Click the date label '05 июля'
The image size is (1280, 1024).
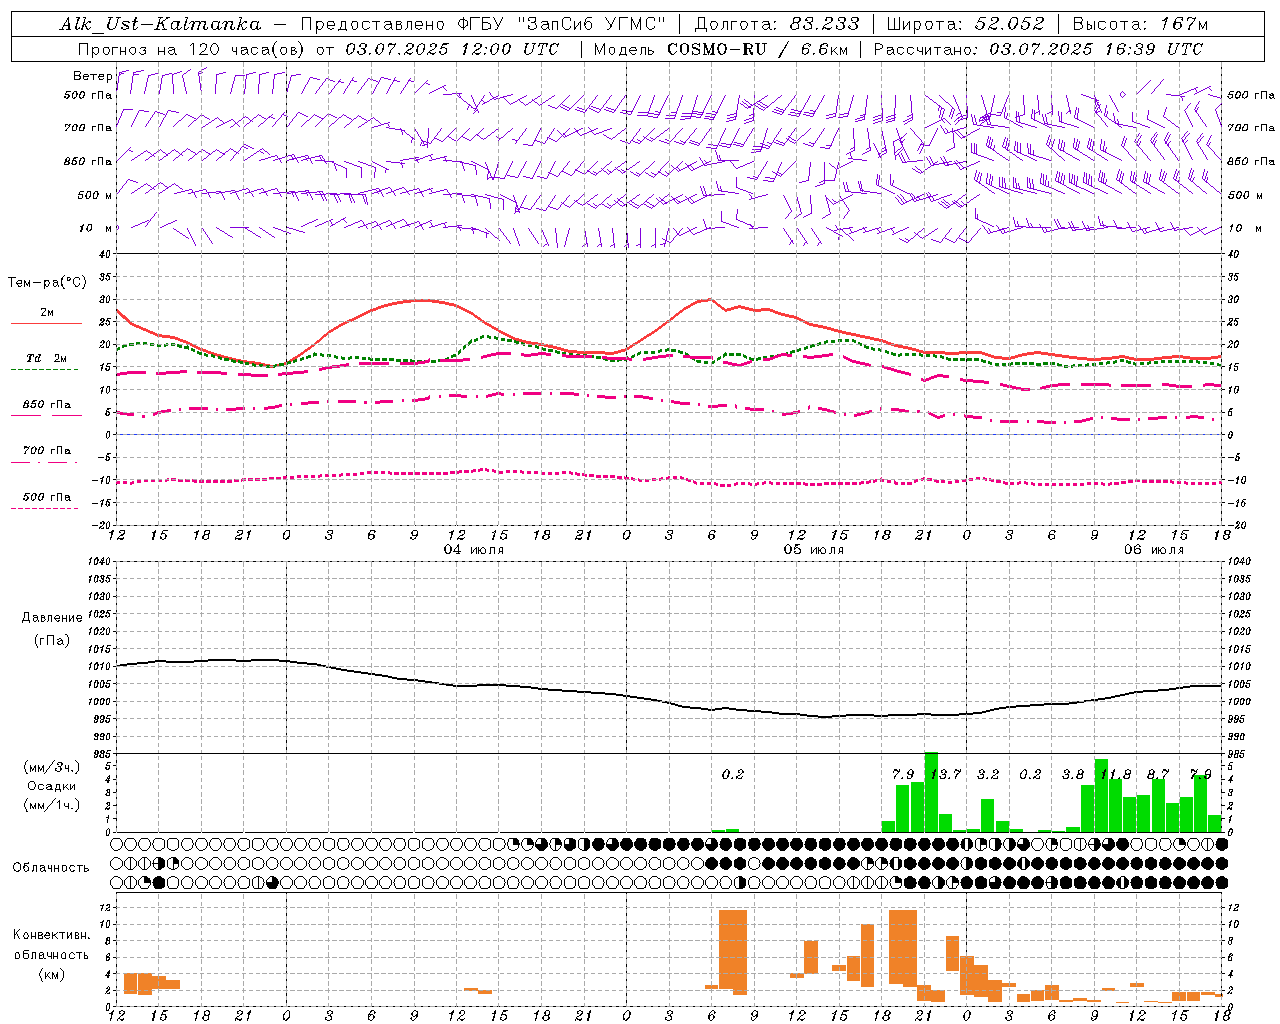pyautogui.click(x=814, y=550)
